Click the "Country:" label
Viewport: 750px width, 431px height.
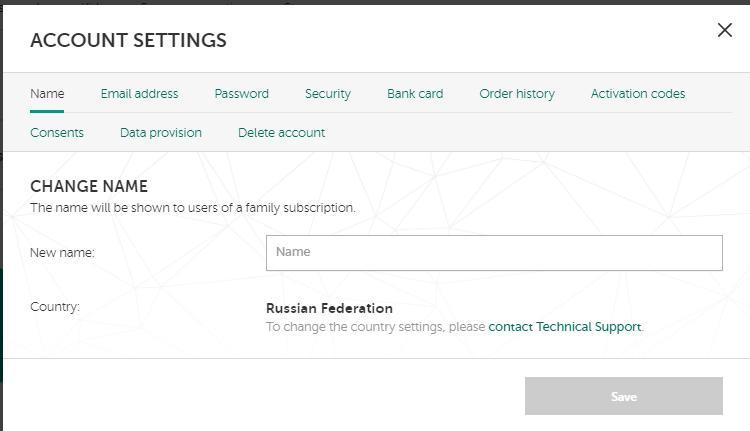tap(55, 307)
